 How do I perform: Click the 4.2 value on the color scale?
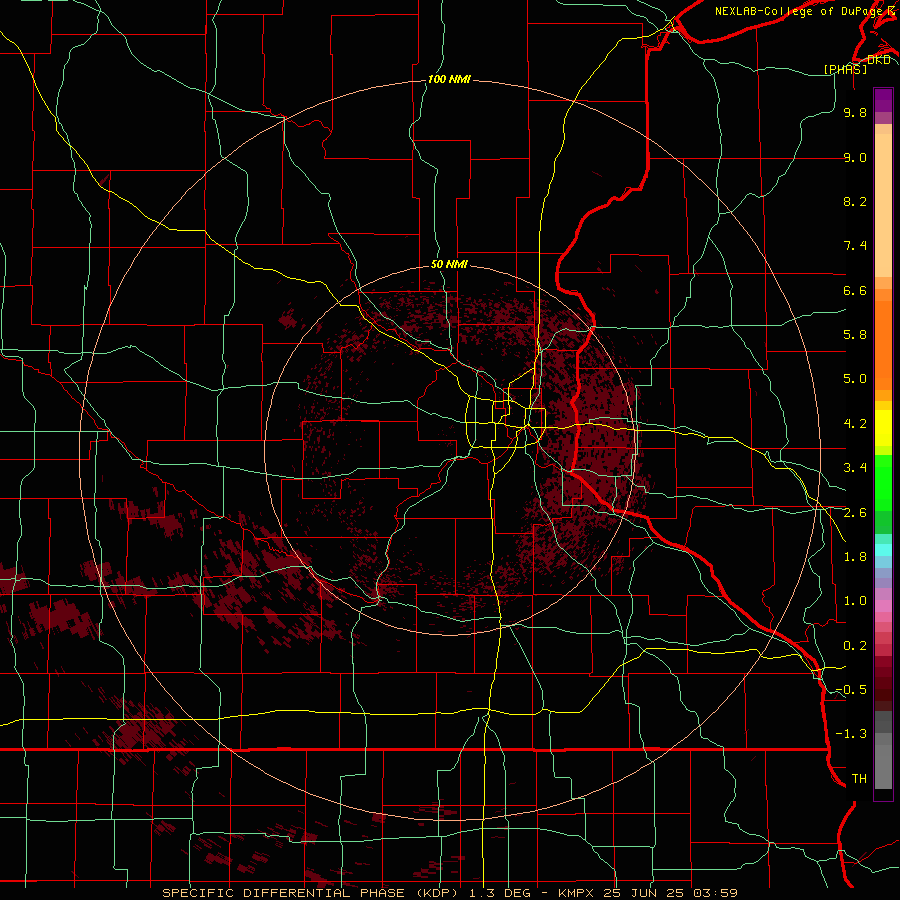855,424
